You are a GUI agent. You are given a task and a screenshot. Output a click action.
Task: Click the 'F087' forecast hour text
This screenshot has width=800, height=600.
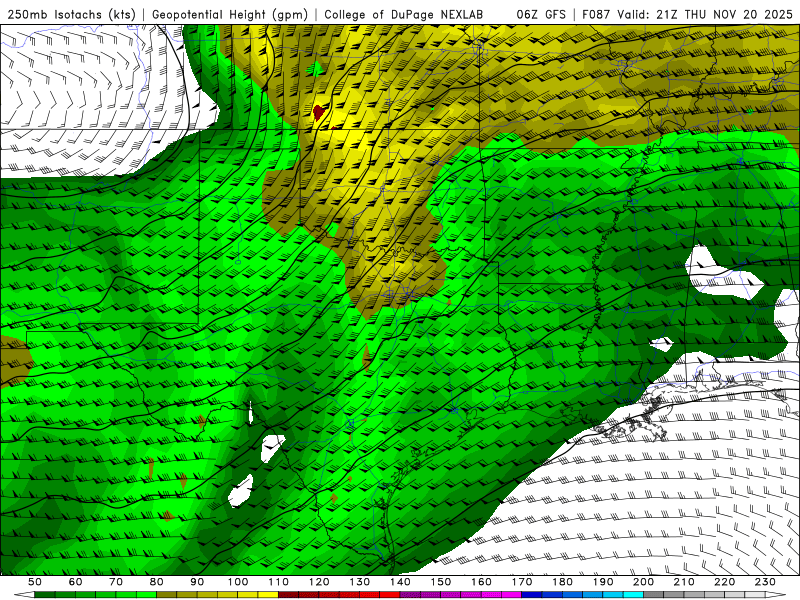tap(597, 15)
